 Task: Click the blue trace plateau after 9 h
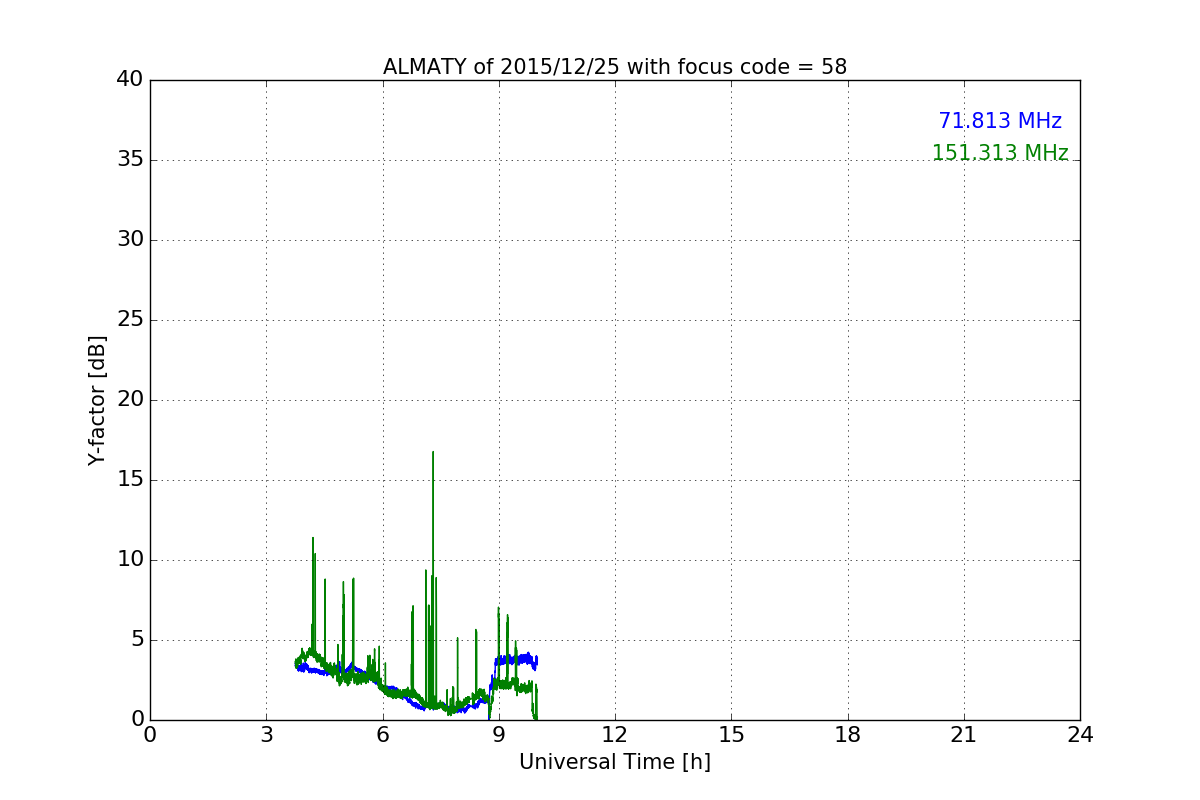516,660
